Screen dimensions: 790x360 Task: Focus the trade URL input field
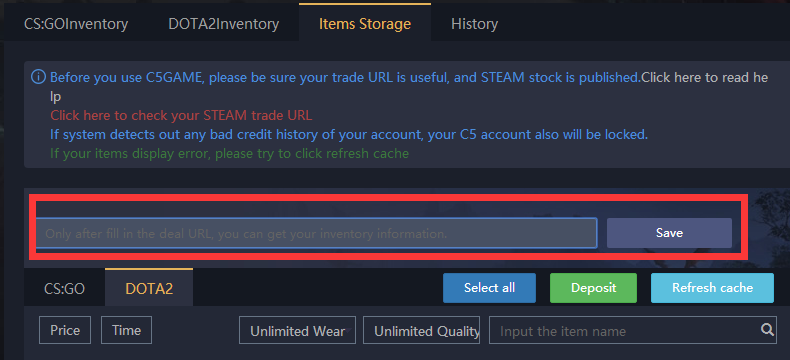(316, 233)
